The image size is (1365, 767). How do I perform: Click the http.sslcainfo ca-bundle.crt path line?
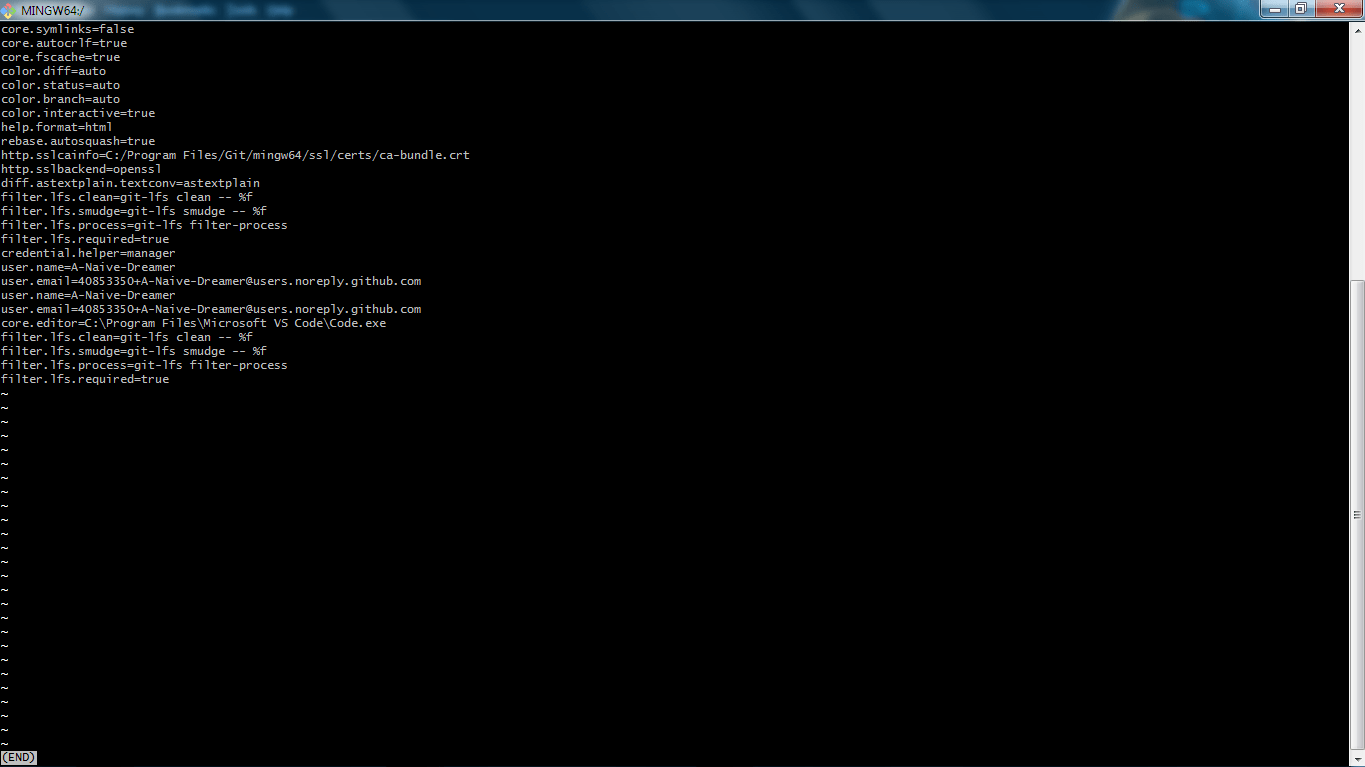point(235,155)
